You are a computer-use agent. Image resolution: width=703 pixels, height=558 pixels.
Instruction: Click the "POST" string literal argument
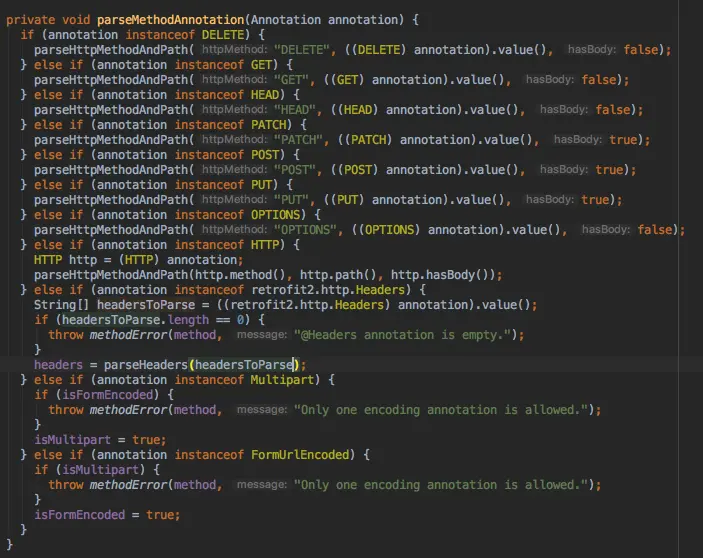295,170
